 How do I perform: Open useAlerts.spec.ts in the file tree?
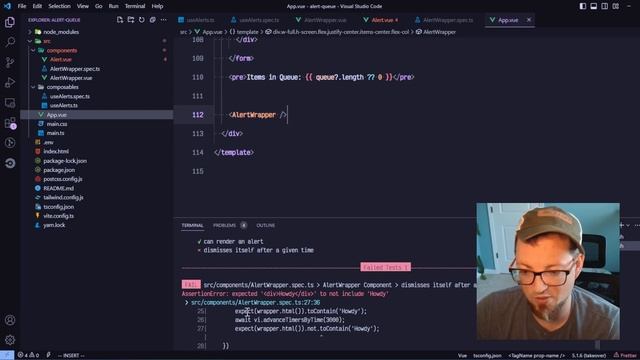click(70, 96)
